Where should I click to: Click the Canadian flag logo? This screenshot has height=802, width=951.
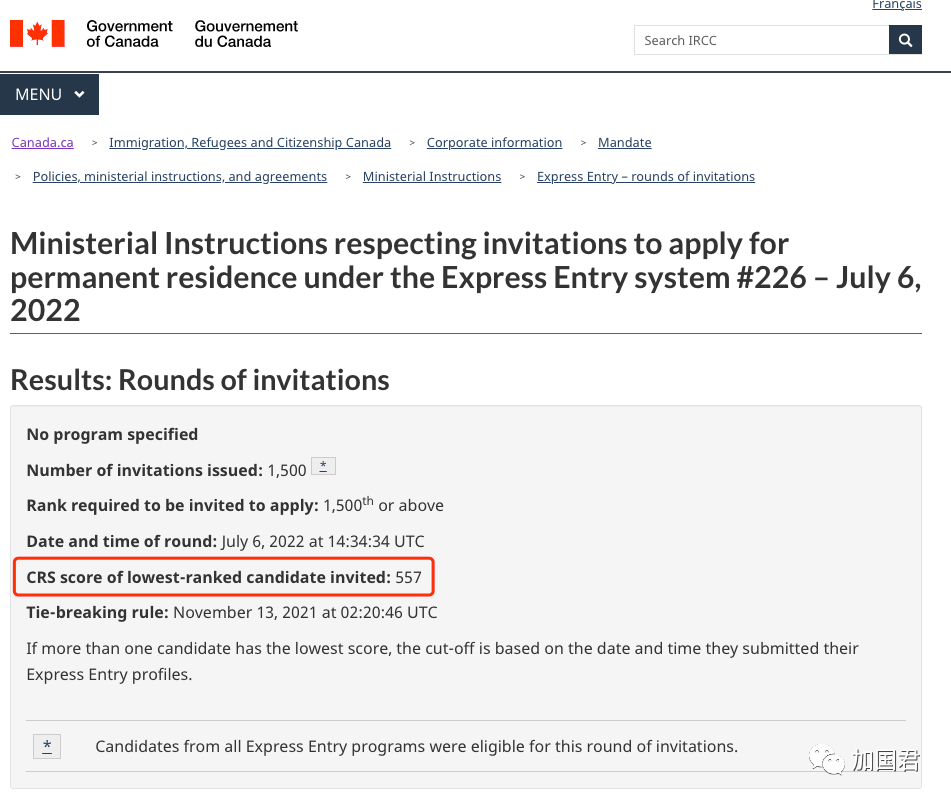tap(37, 34)
